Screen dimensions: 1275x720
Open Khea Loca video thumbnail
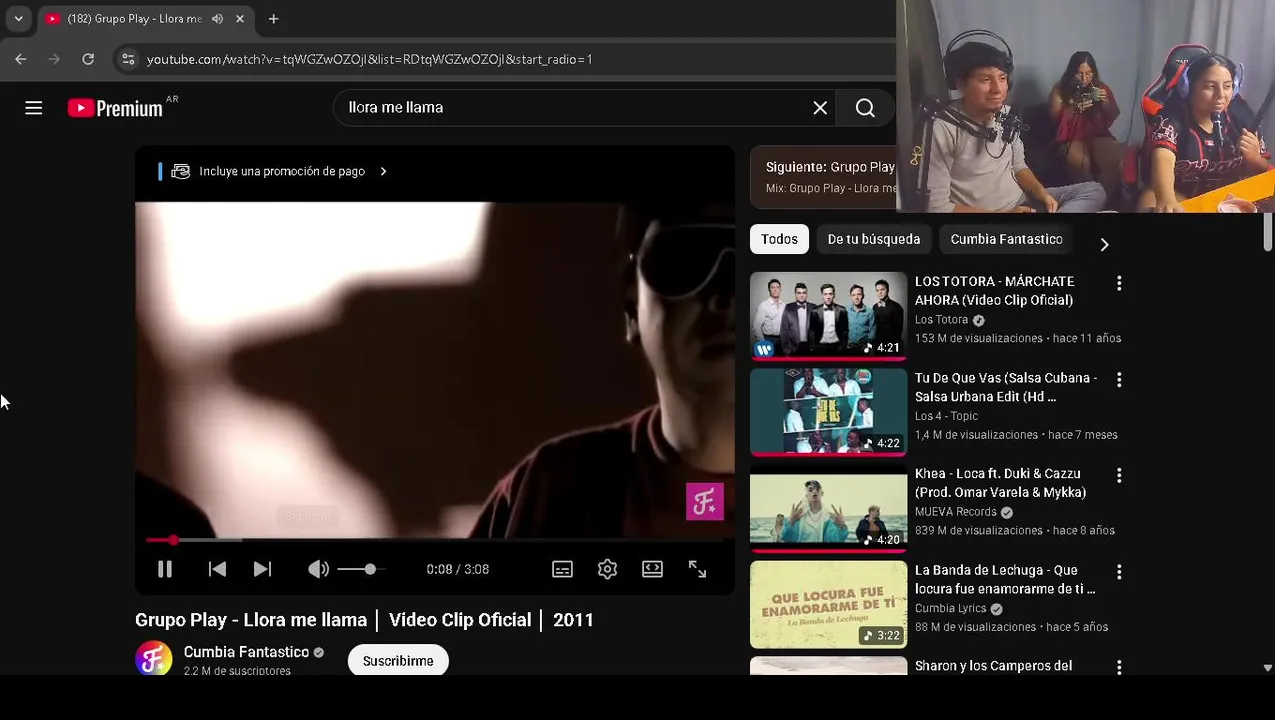[828, 508]
